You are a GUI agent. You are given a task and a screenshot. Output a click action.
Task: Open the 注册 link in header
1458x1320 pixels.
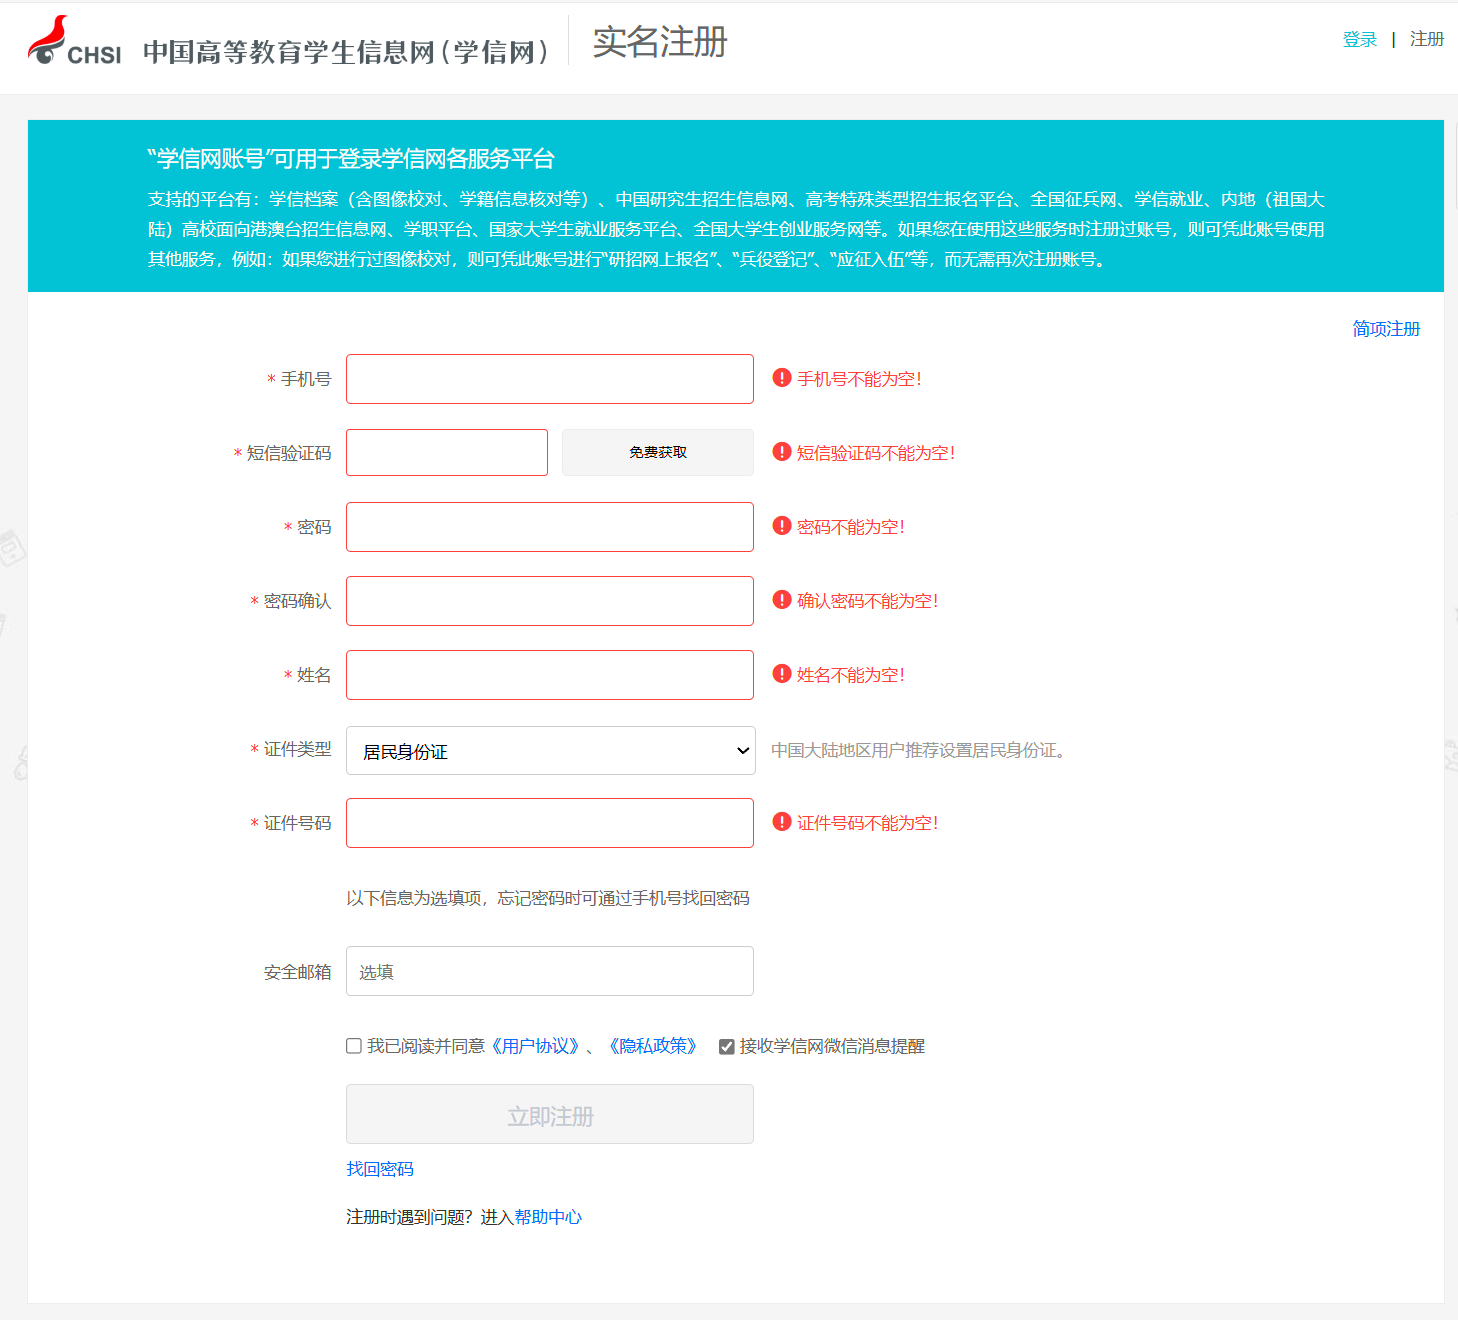click(1427, 39)
